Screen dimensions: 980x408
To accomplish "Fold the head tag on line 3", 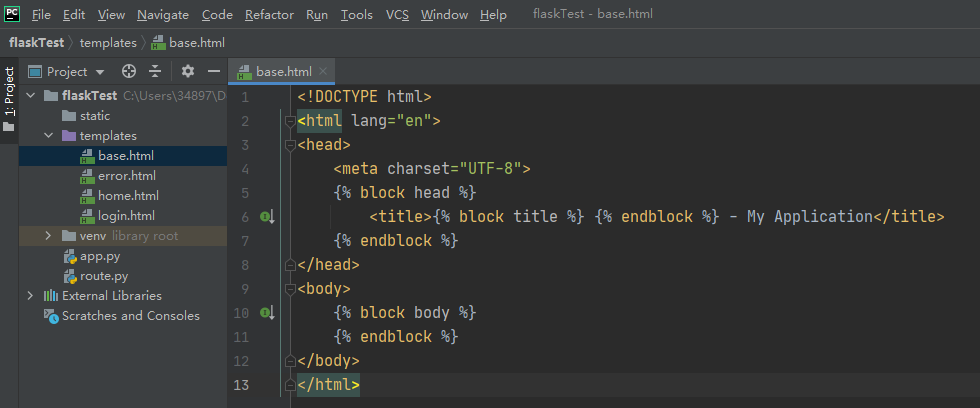I will (x=290, y=145).
